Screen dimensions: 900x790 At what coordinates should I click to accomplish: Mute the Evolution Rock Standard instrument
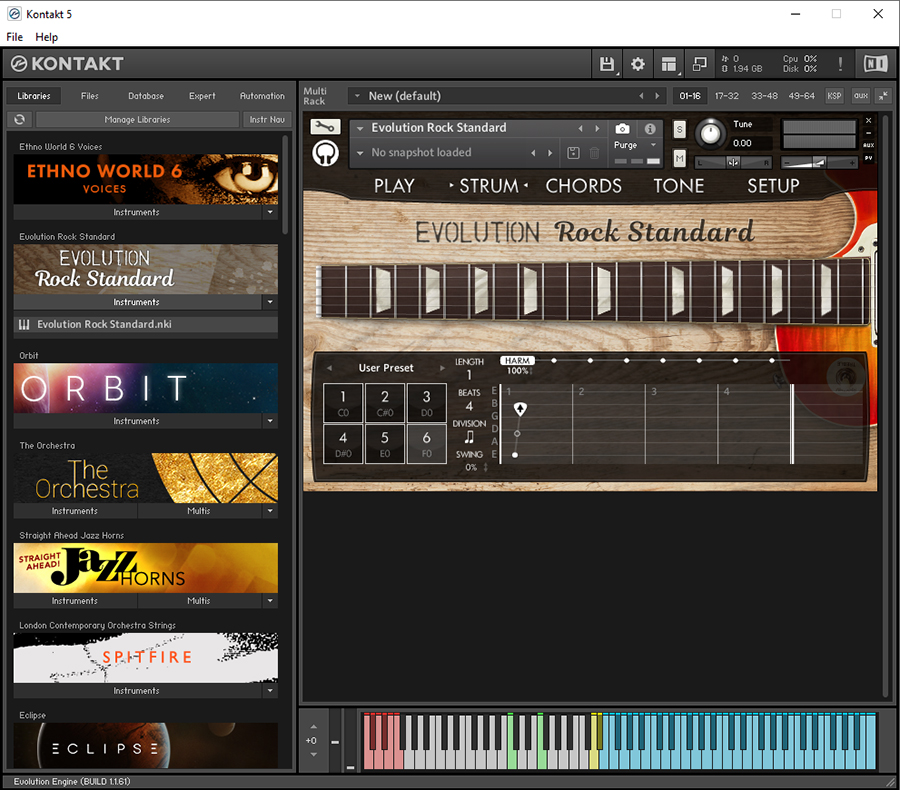point(680,158)
